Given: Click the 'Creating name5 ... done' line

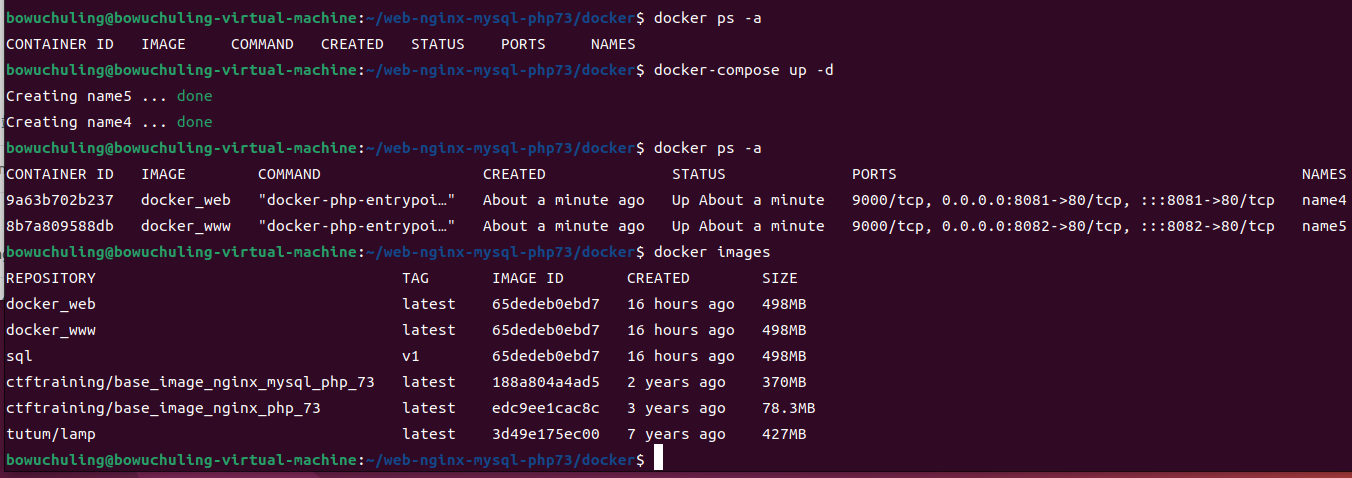Looking at the screenshot, I should click(x=109, y=96).
